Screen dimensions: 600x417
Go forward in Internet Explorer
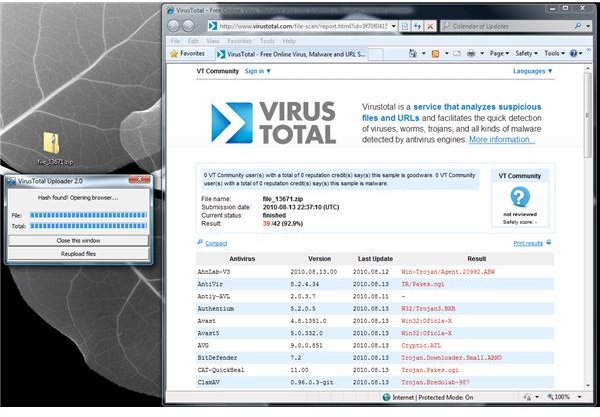click(x=188, y=26)
